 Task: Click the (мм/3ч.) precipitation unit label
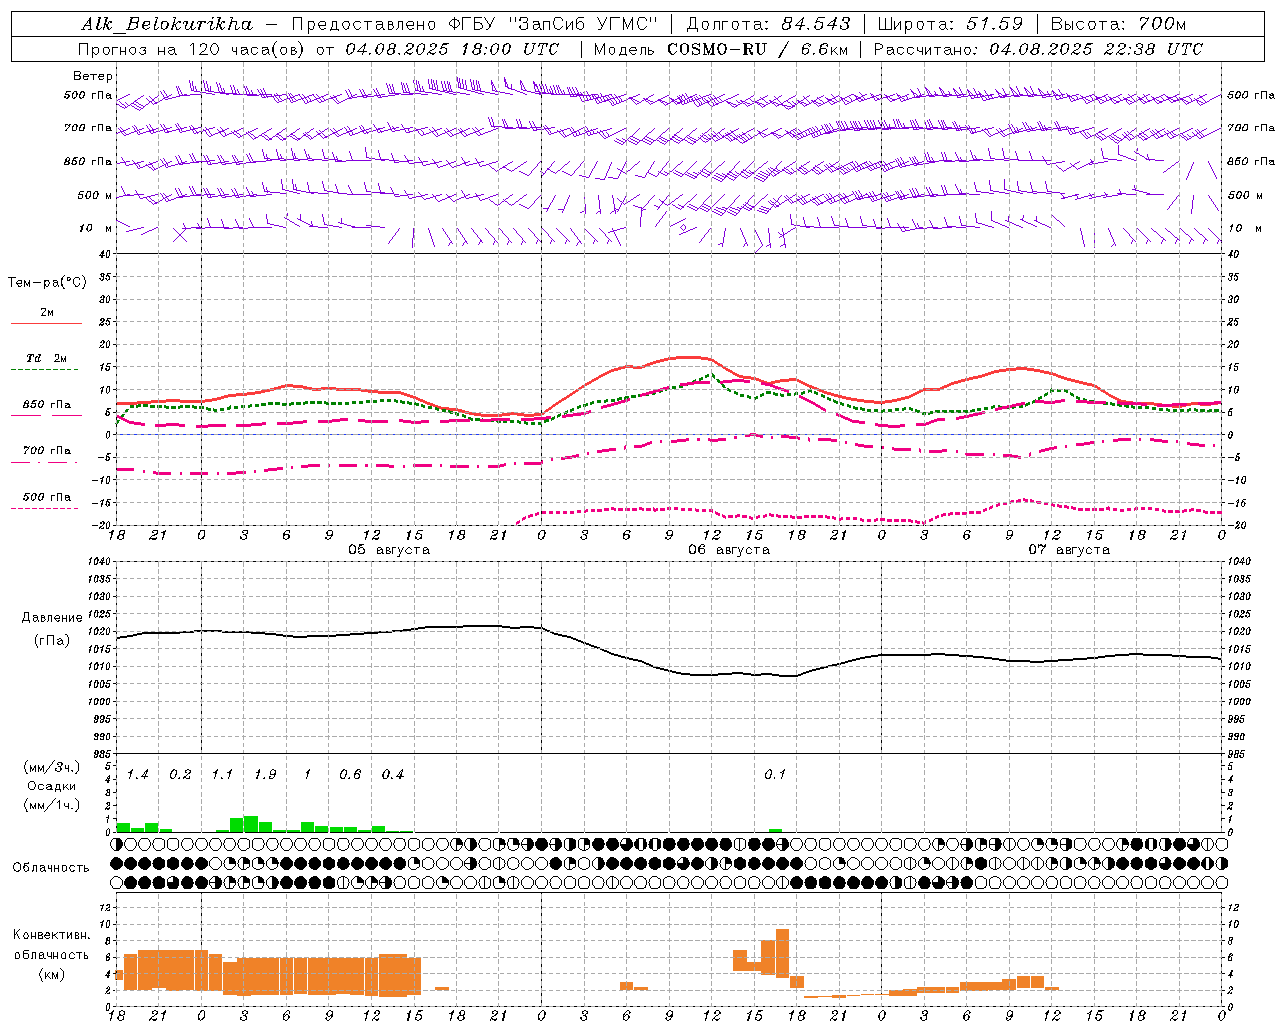point(52,767)
